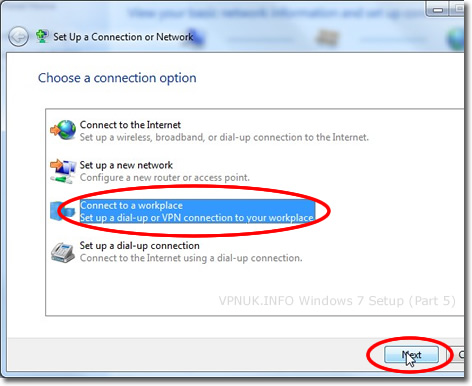
Task: Select the telephone dial-up connection icon
Action: [63, 253]
